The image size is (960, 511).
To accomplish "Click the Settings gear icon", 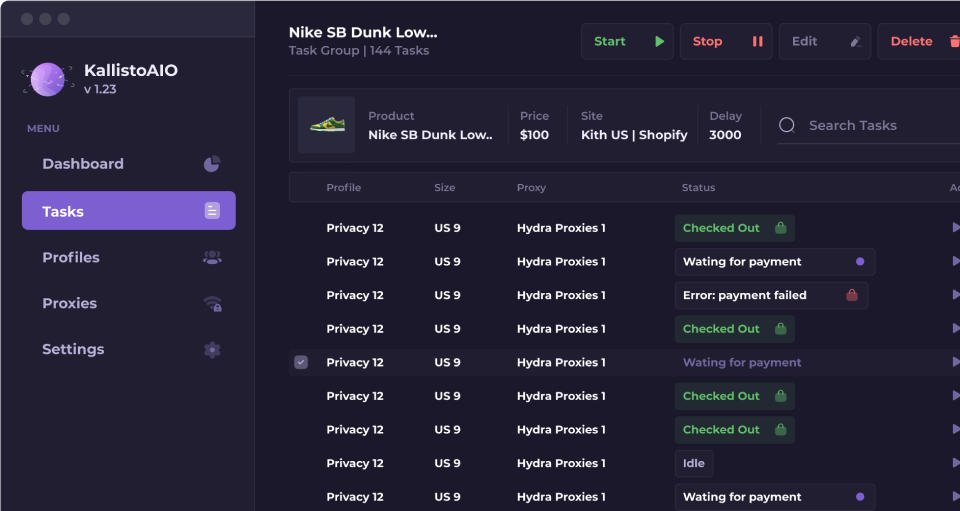I will tap(212, 349).
